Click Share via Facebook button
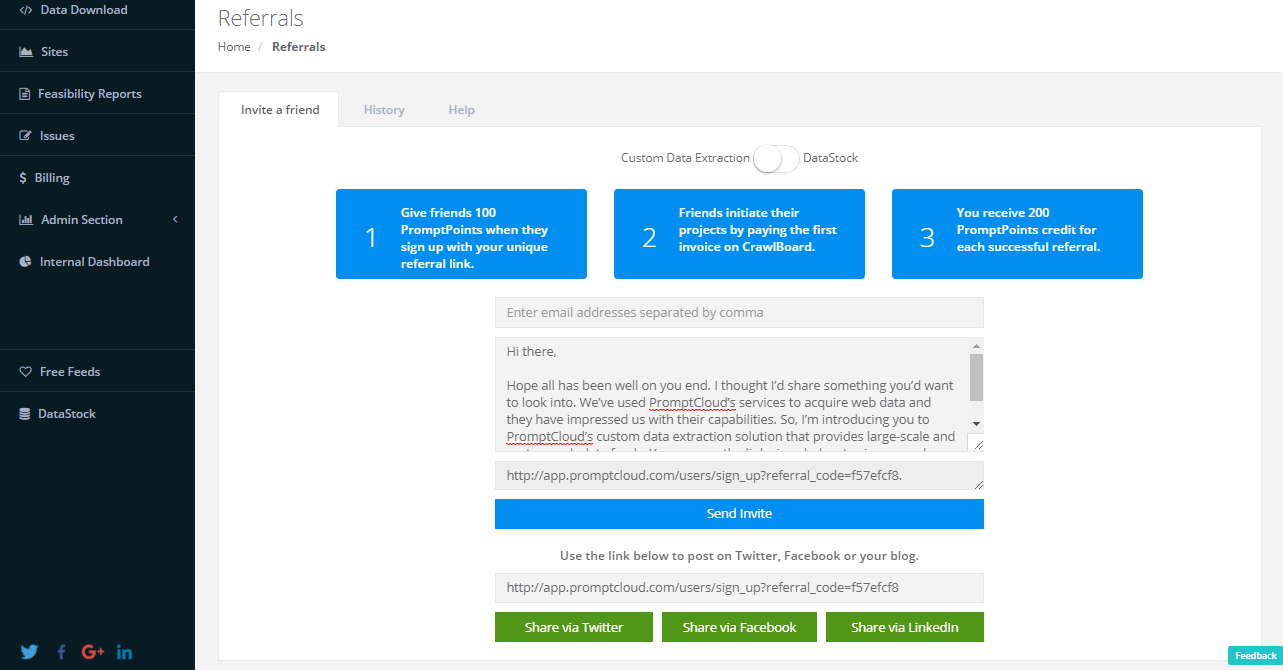This screenshot has height=670, width=1283. pos(739,627)
